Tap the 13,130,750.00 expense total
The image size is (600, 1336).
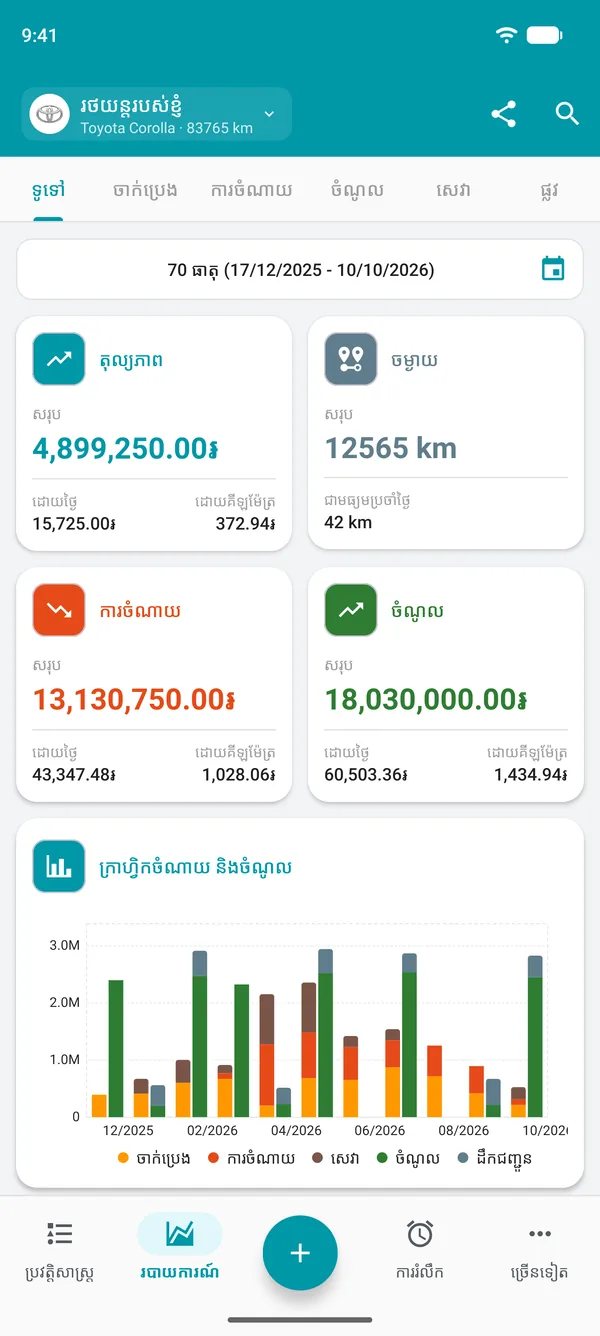pyautogui.click(x=134, y=699)
